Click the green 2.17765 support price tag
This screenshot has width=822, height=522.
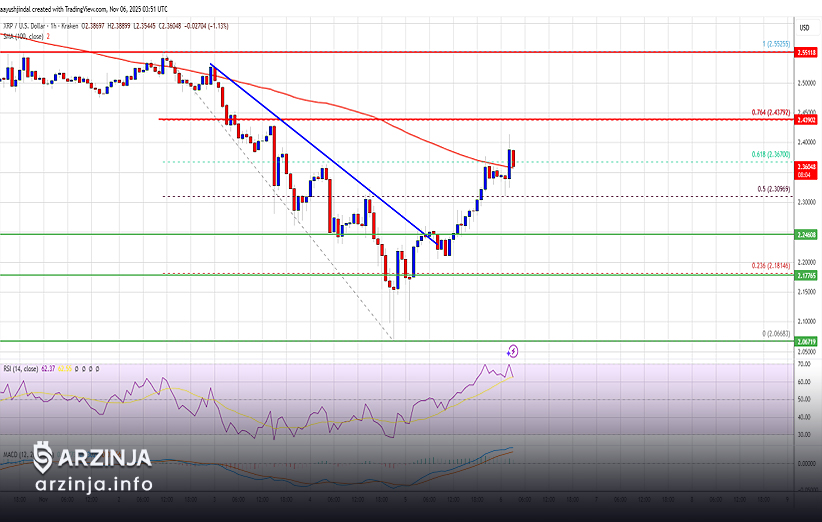tap(806, 275)
